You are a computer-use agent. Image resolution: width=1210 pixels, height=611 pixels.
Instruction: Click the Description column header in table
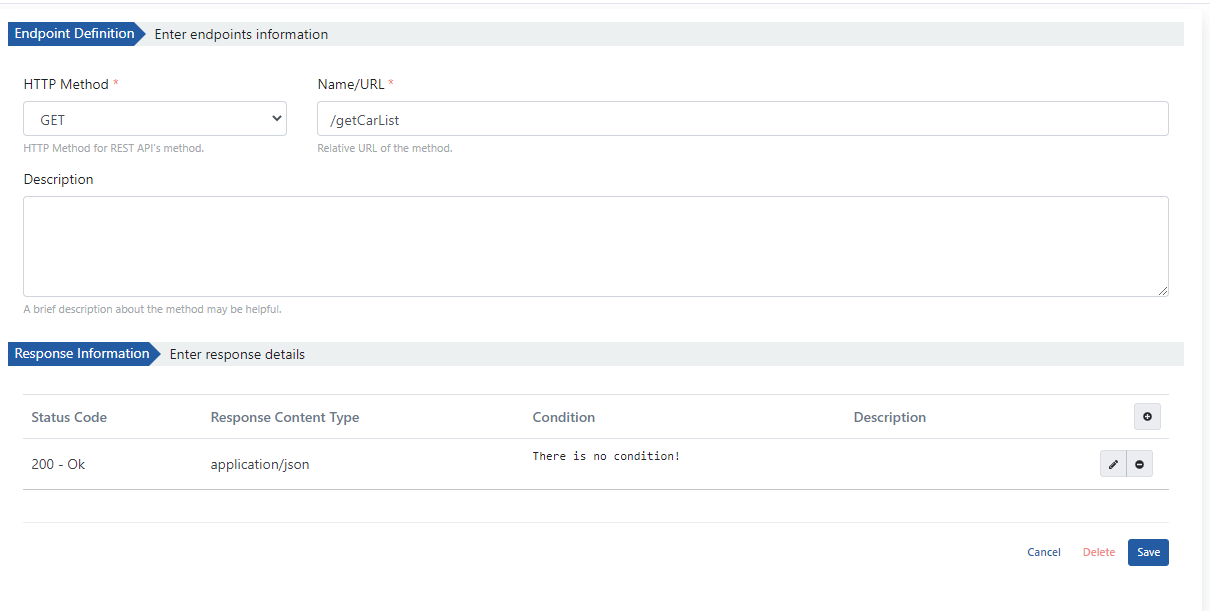[x=889, y=417]
